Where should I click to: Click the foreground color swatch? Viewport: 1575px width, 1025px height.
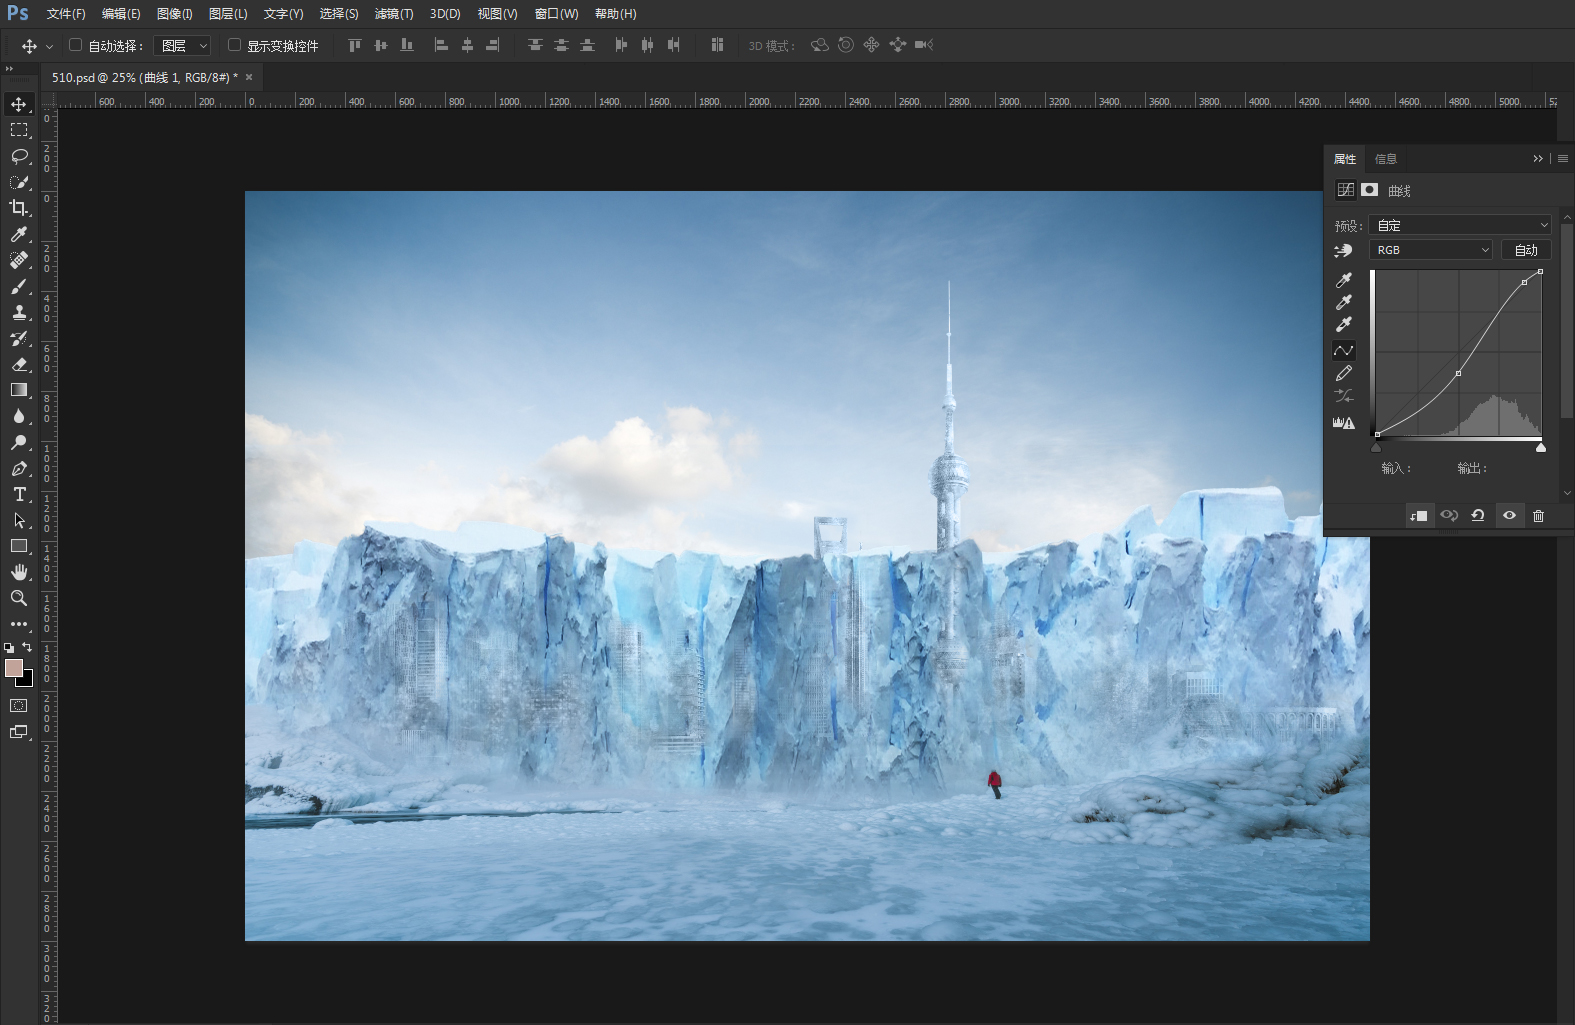tap(13, 668)
